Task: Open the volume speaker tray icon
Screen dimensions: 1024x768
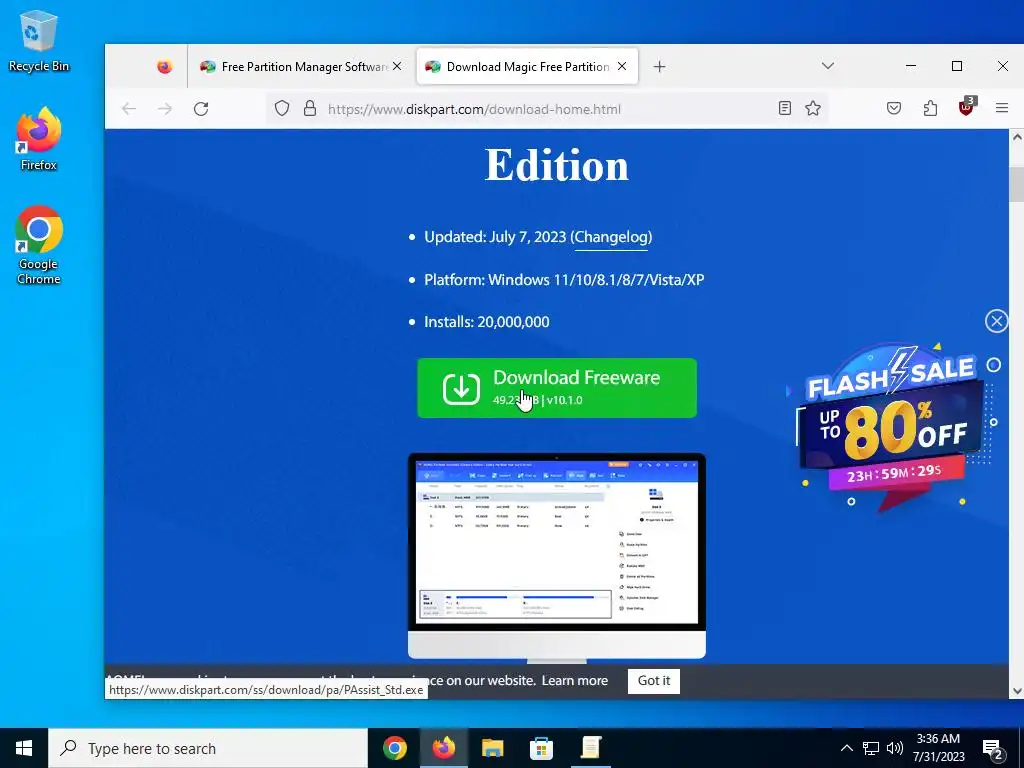Action: 895,748
